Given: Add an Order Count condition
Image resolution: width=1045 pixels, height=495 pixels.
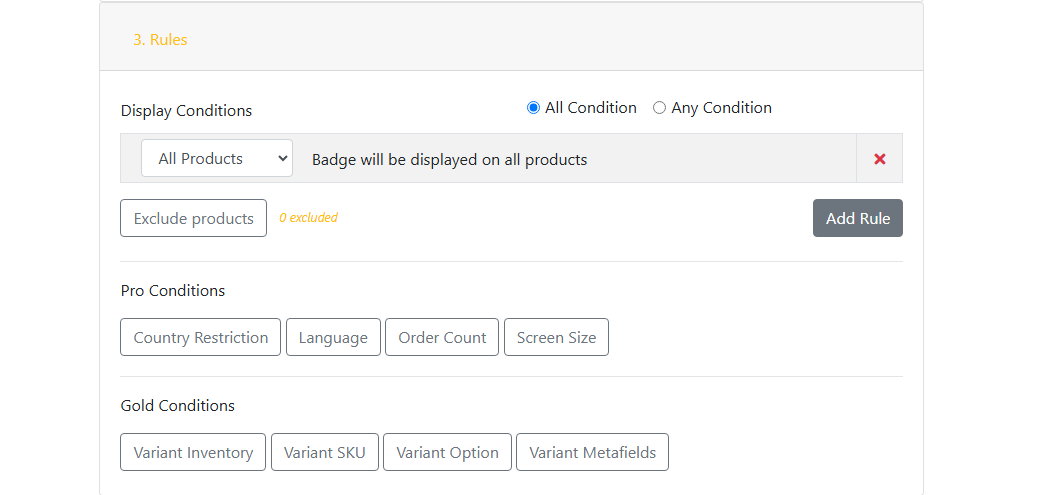Looking at the screenshot, I should pos(442,337).
